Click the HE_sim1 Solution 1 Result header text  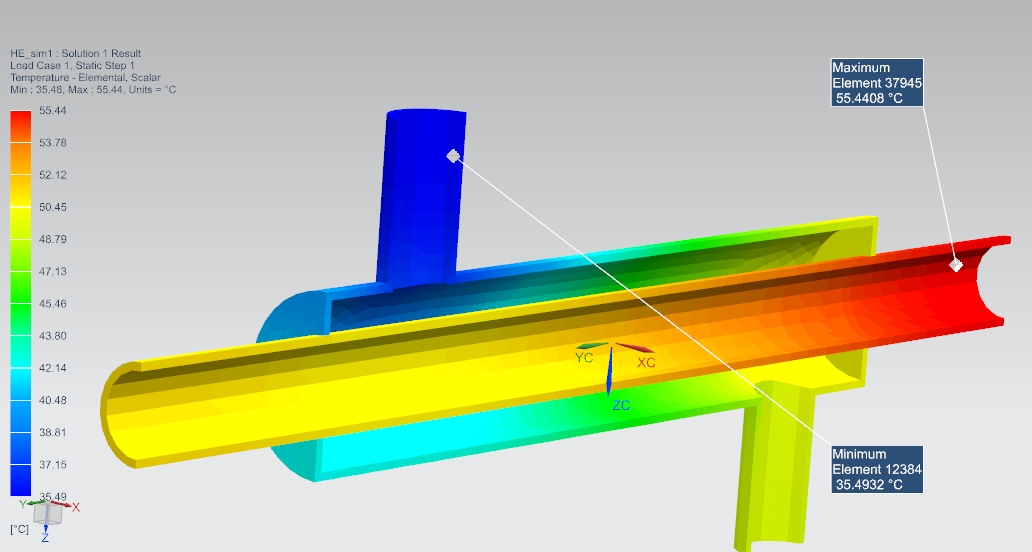pos(75,53)
